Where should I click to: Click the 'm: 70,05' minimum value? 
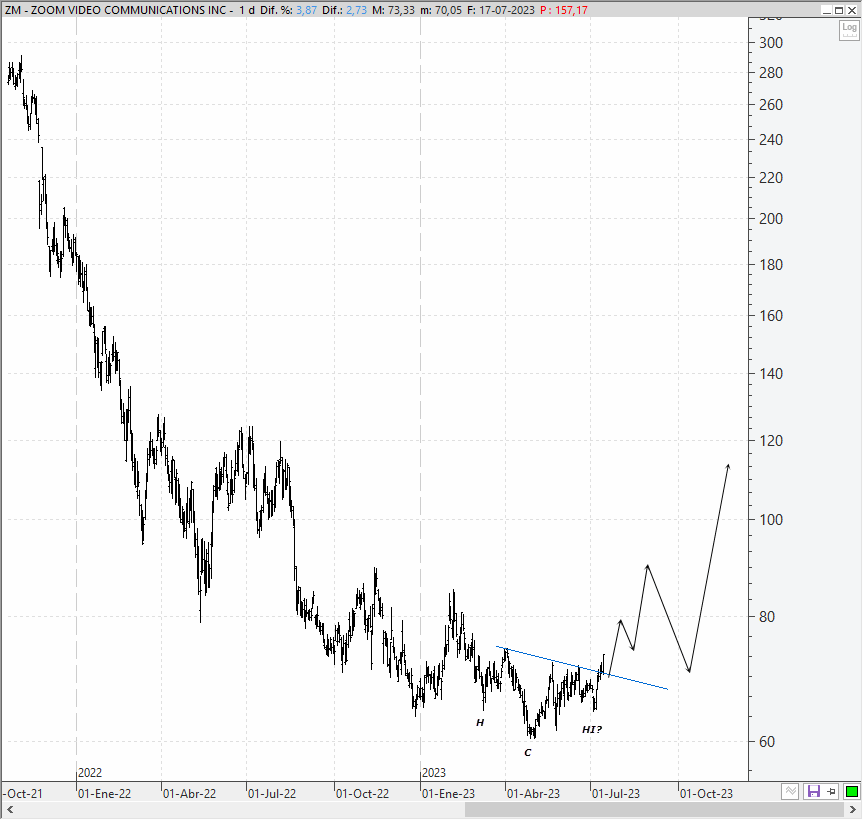pyautogui.click(x=440, y=10)
